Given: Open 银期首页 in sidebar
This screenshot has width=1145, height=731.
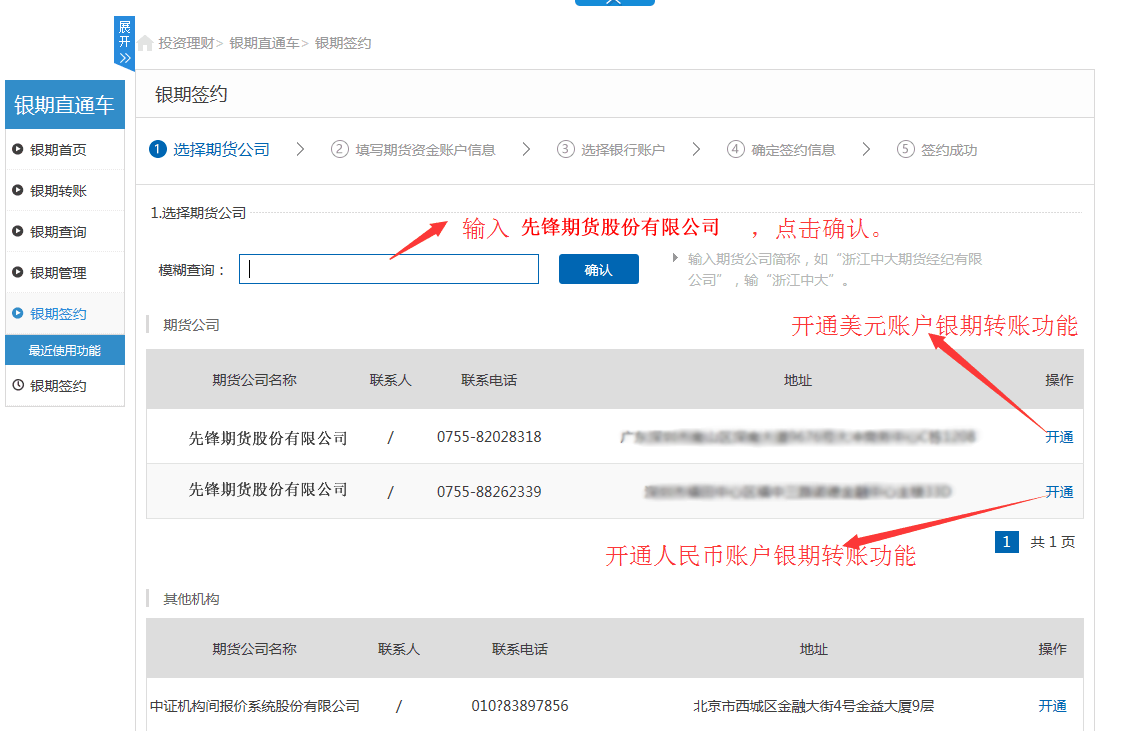Looking at the screenshot, I should click(58, 150).
